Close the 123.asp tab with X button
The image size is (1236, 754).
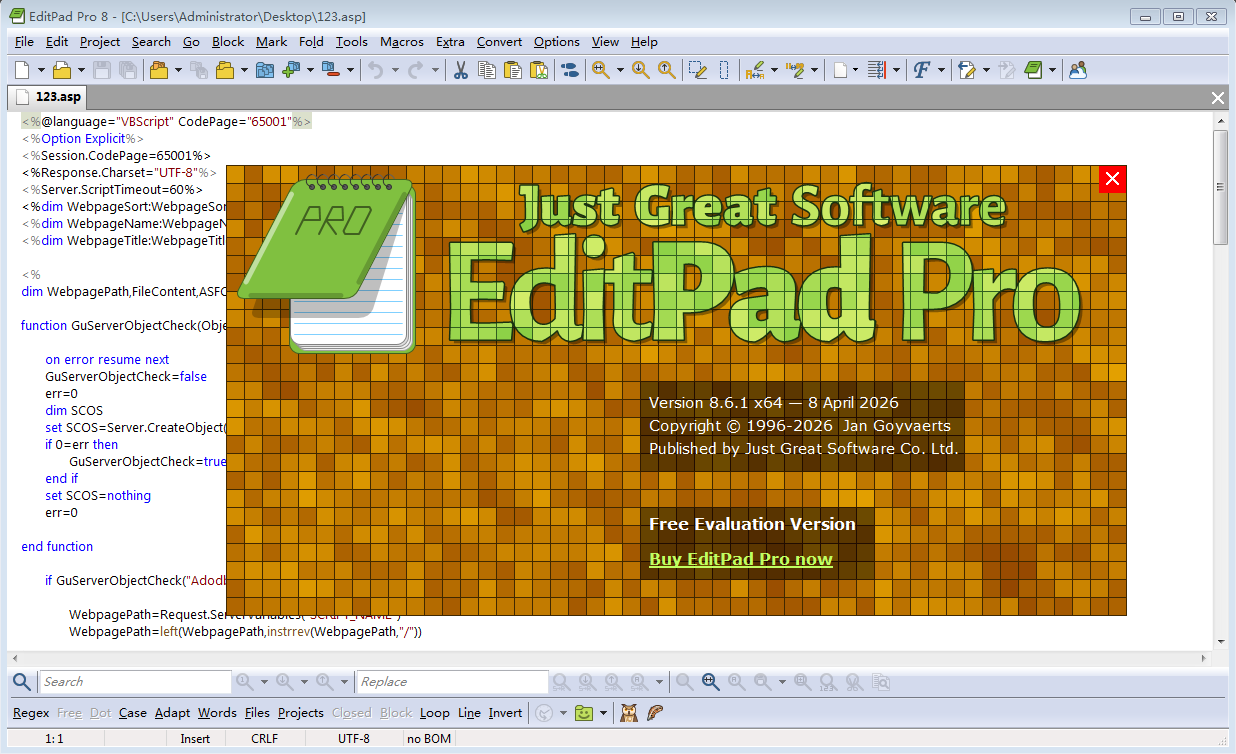pos(1218,98)
